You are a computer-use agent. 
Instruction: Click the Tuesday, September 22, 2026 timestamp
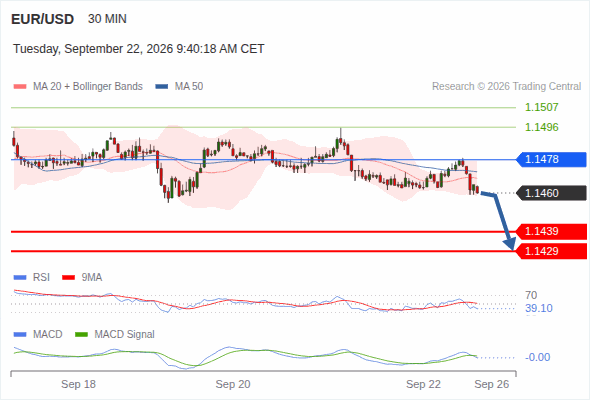(x=139, y=49)
